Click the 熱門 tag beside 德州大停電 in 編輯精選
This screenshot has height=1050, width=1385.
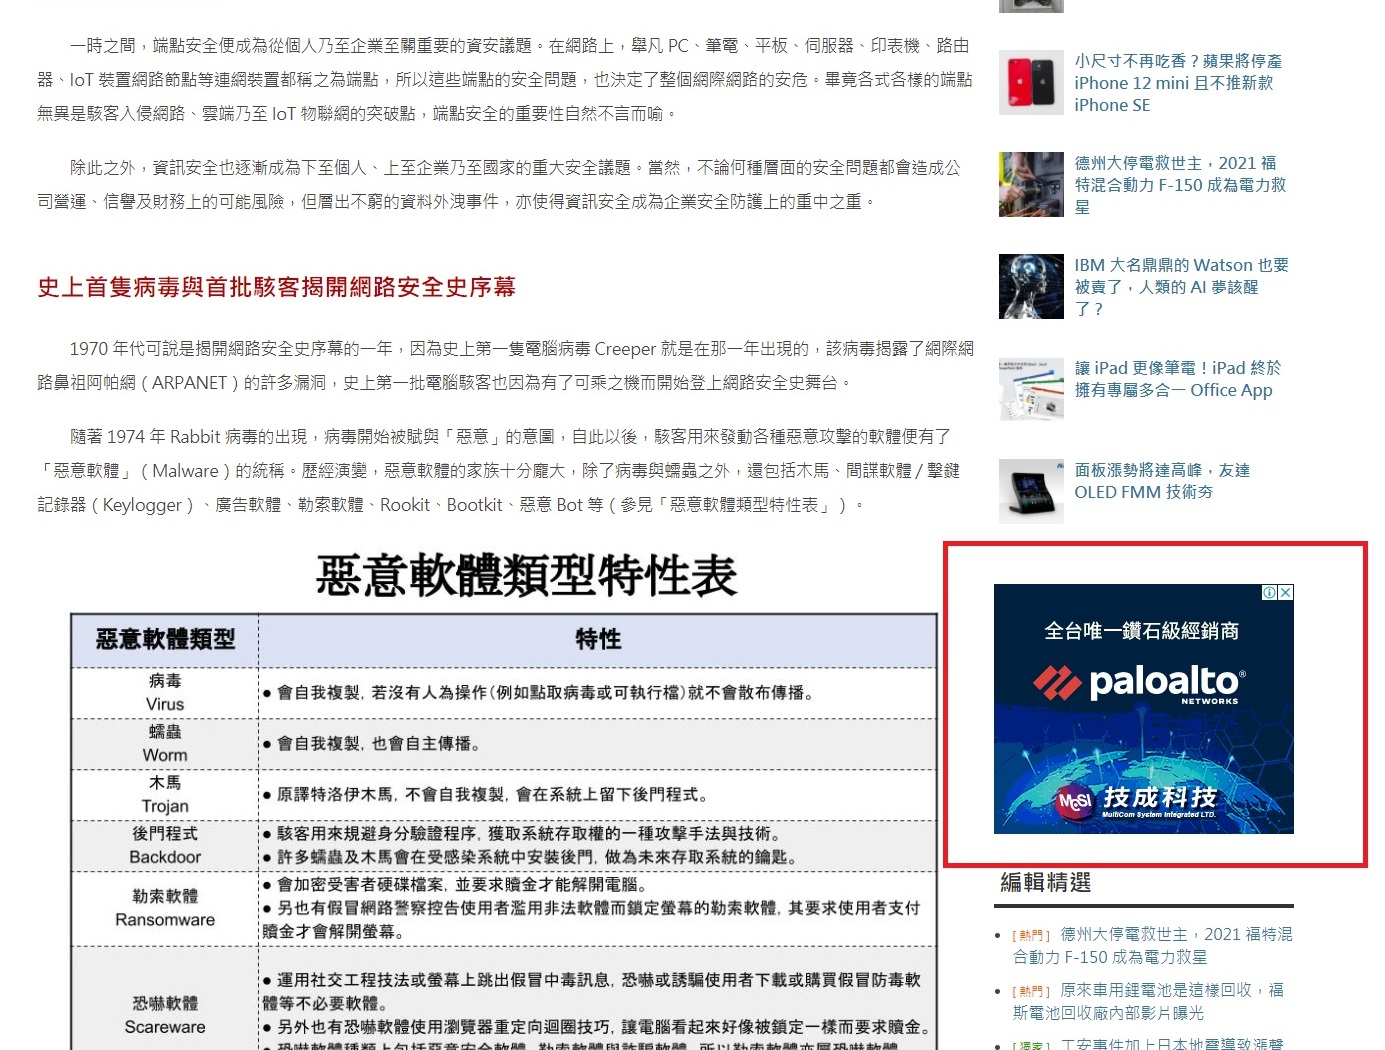coord(1031,936)
